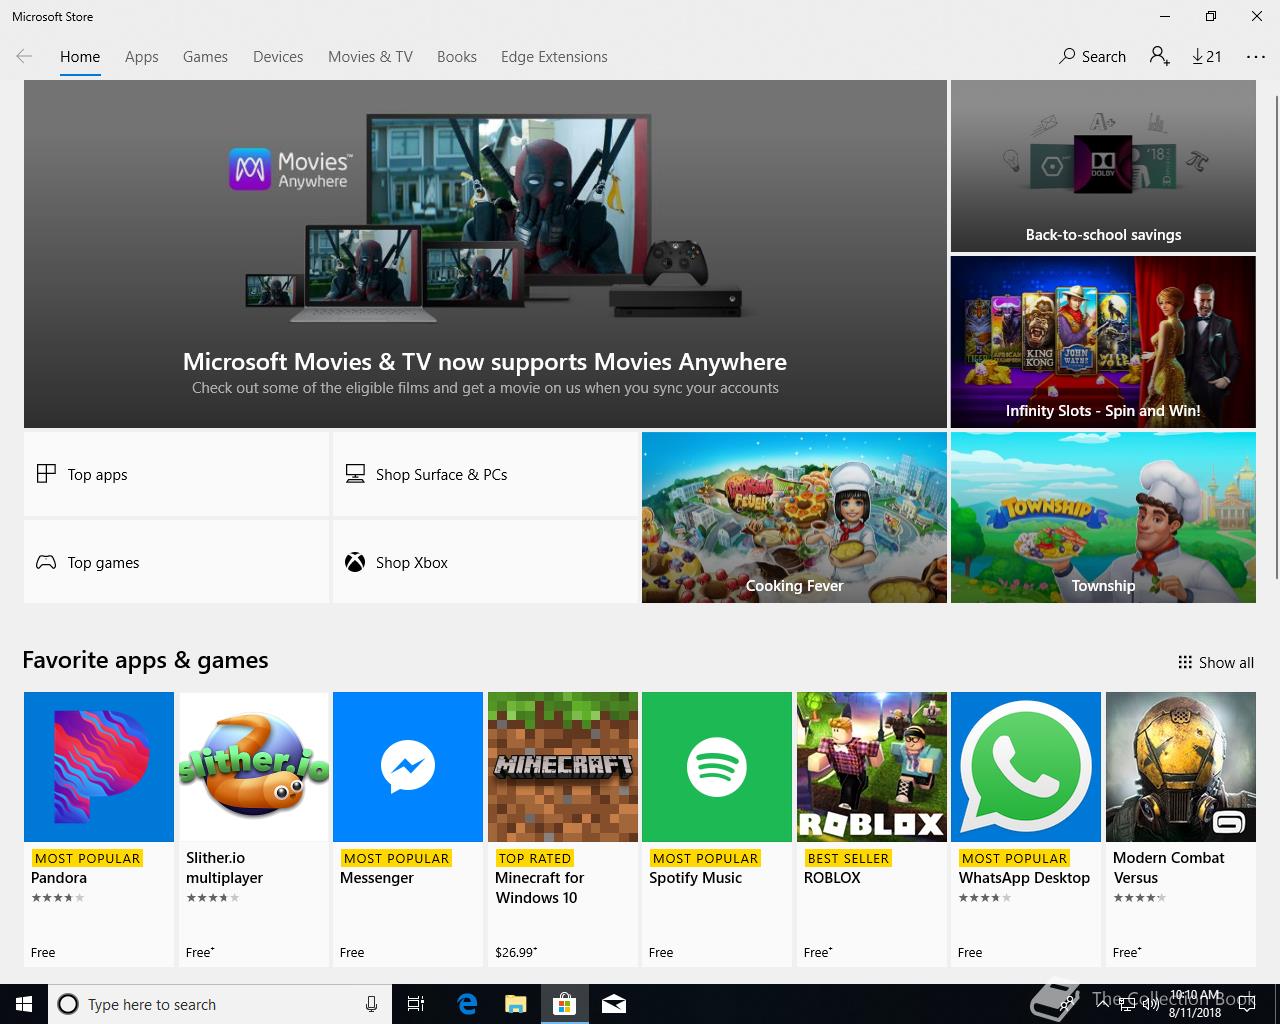The image size is (1280, 1024).
Task: Click the TOP RATED badge on Minecraft
Action: tap(535, 858)
